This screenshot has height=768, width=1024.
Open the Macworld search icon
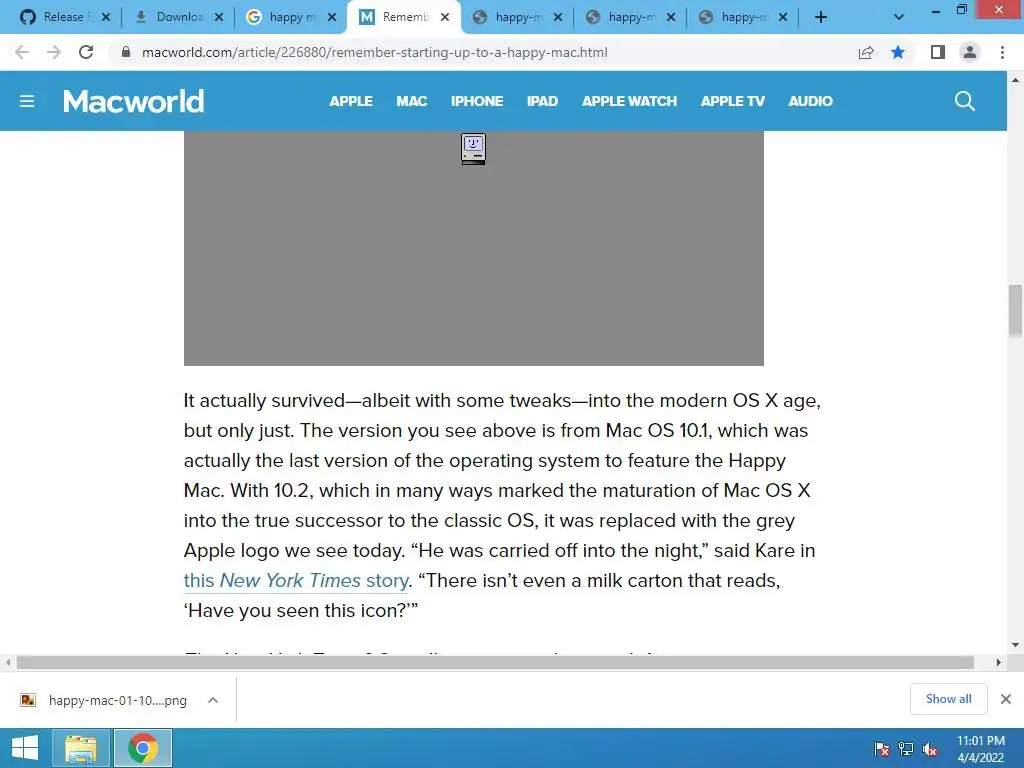[x=965, y=101]
